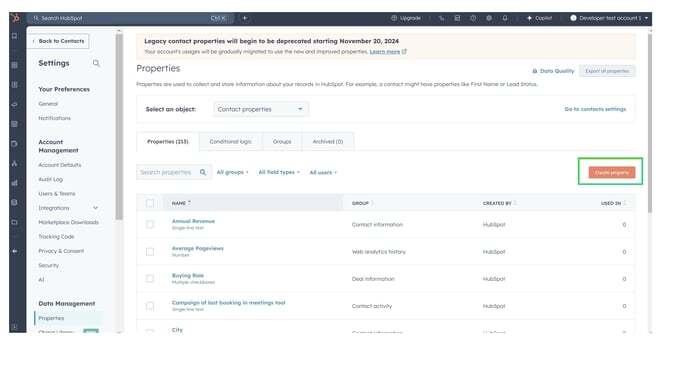Viewport: 688px width, 380px height.
Task: Click the HubSpot sprocket logo
Action: (15, 18)
